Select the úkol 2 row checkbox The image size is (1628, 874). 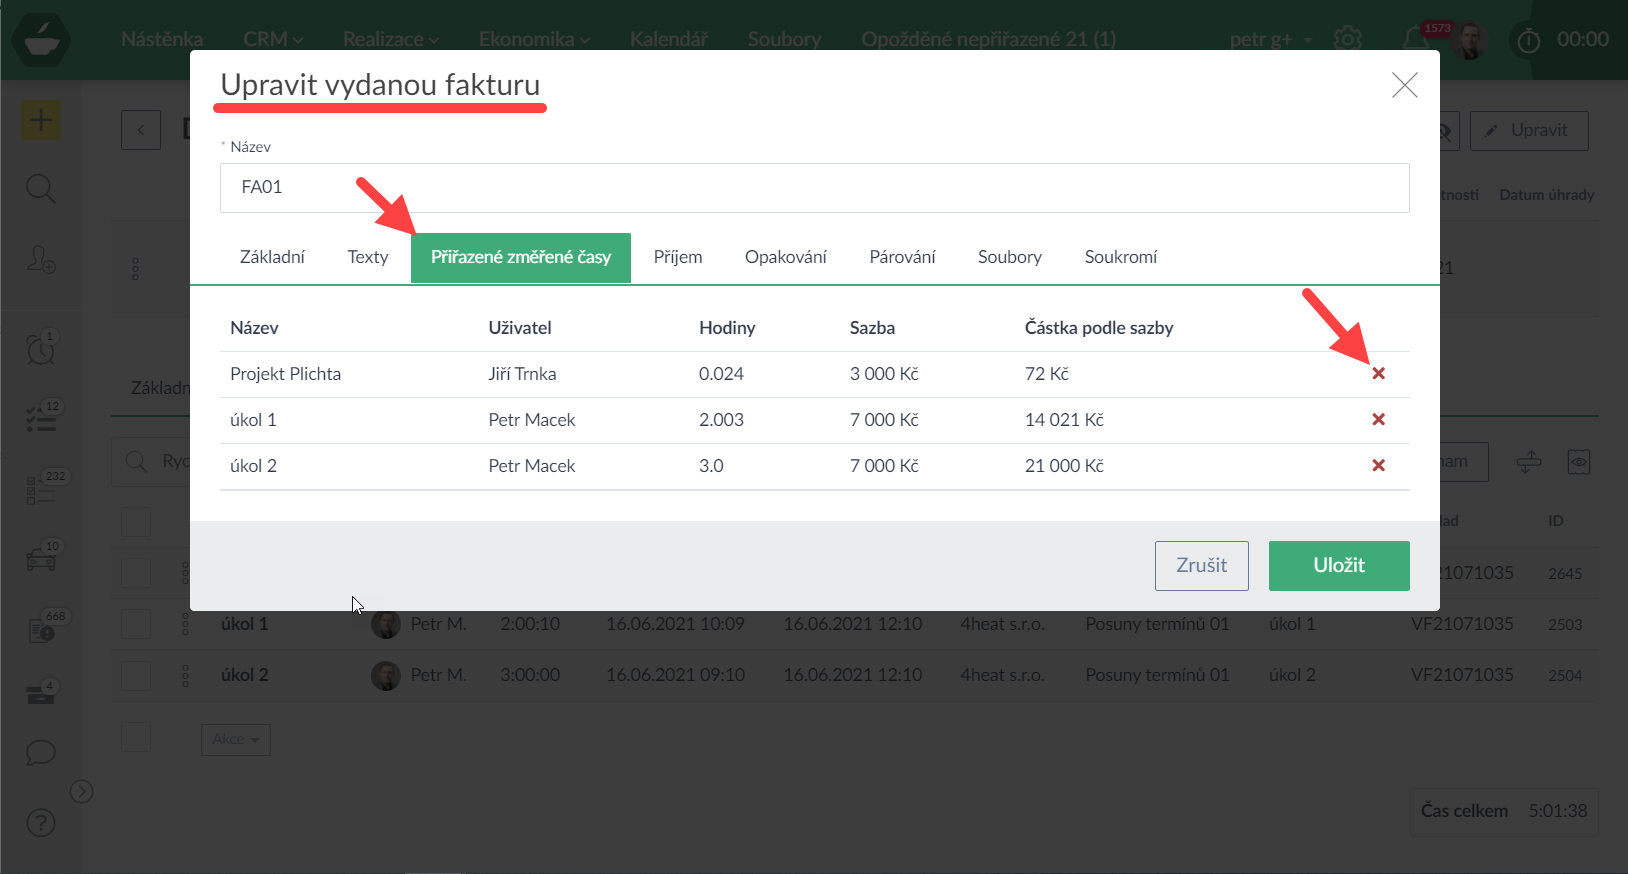click(136, 675)
